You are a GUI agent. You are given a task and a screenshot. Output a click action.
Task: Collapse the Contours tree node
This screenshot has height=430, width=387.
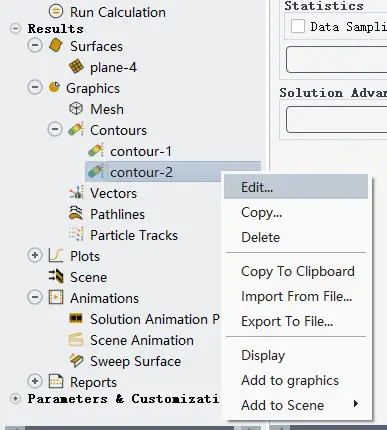pyautogui.click(x=55, y=129)
